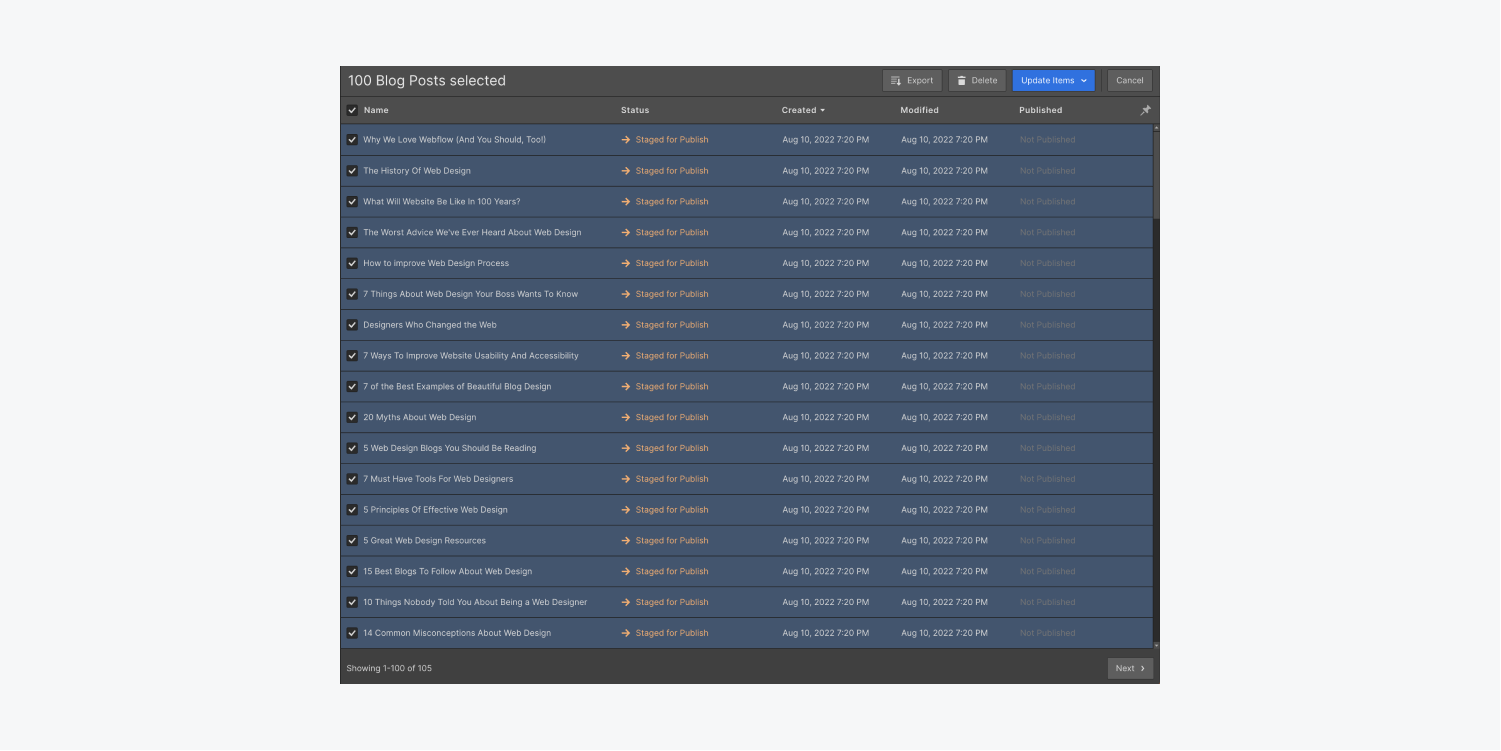This screenshot has width=1501, height=751.
Task: Click the list's vertical scrollbar thumb
Action: pyautogui.click(x=1156, y=175)
